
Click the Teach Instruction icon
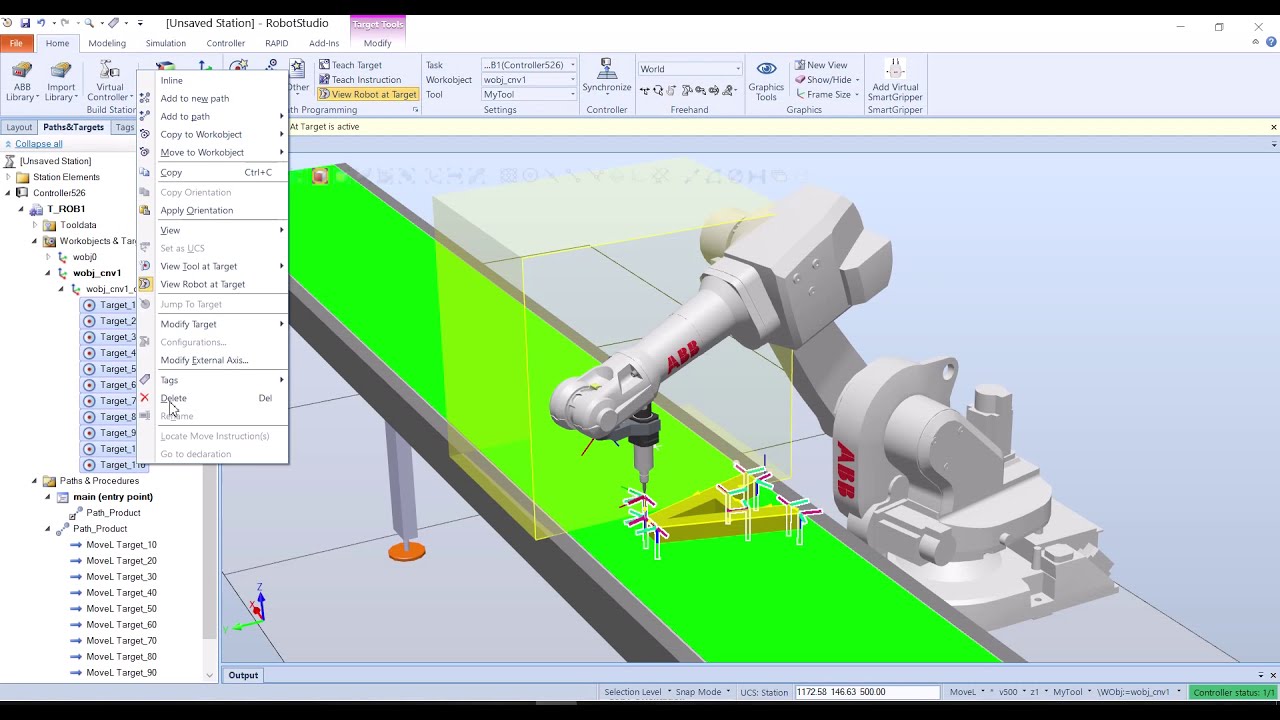[x=325, y=80]
